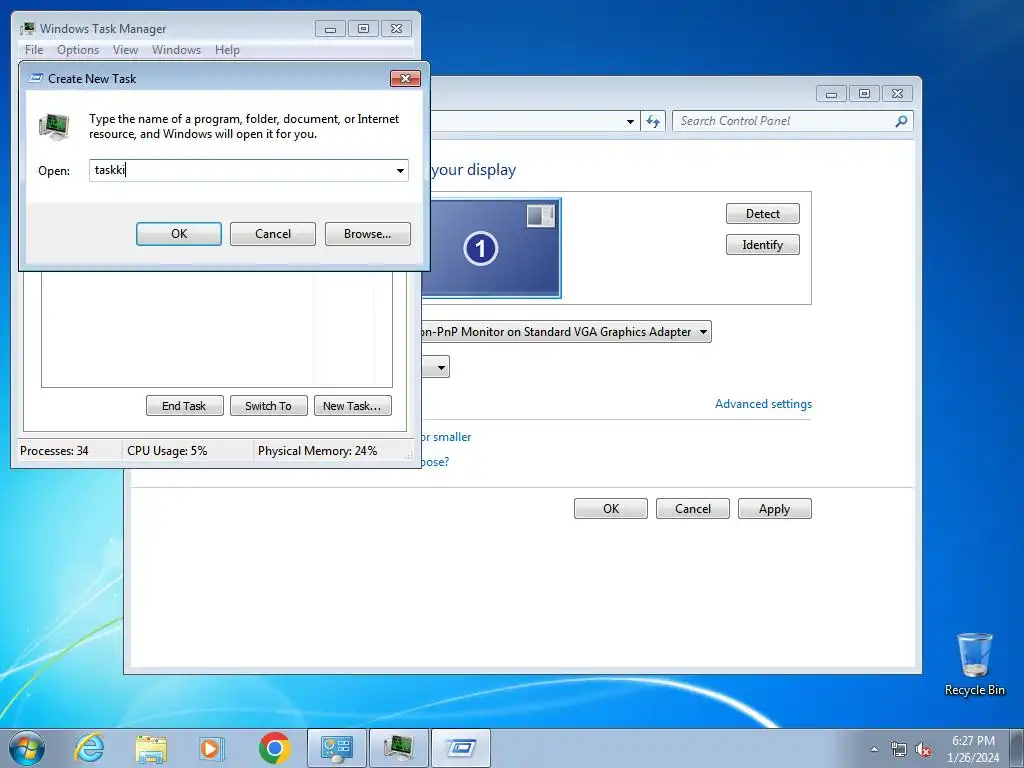Image resolution: width=1024 pixels, height=768 pixels.
Task: Launch Google Chrome from the taskbar
Action: pyautogui.click(x=274, y=748)
